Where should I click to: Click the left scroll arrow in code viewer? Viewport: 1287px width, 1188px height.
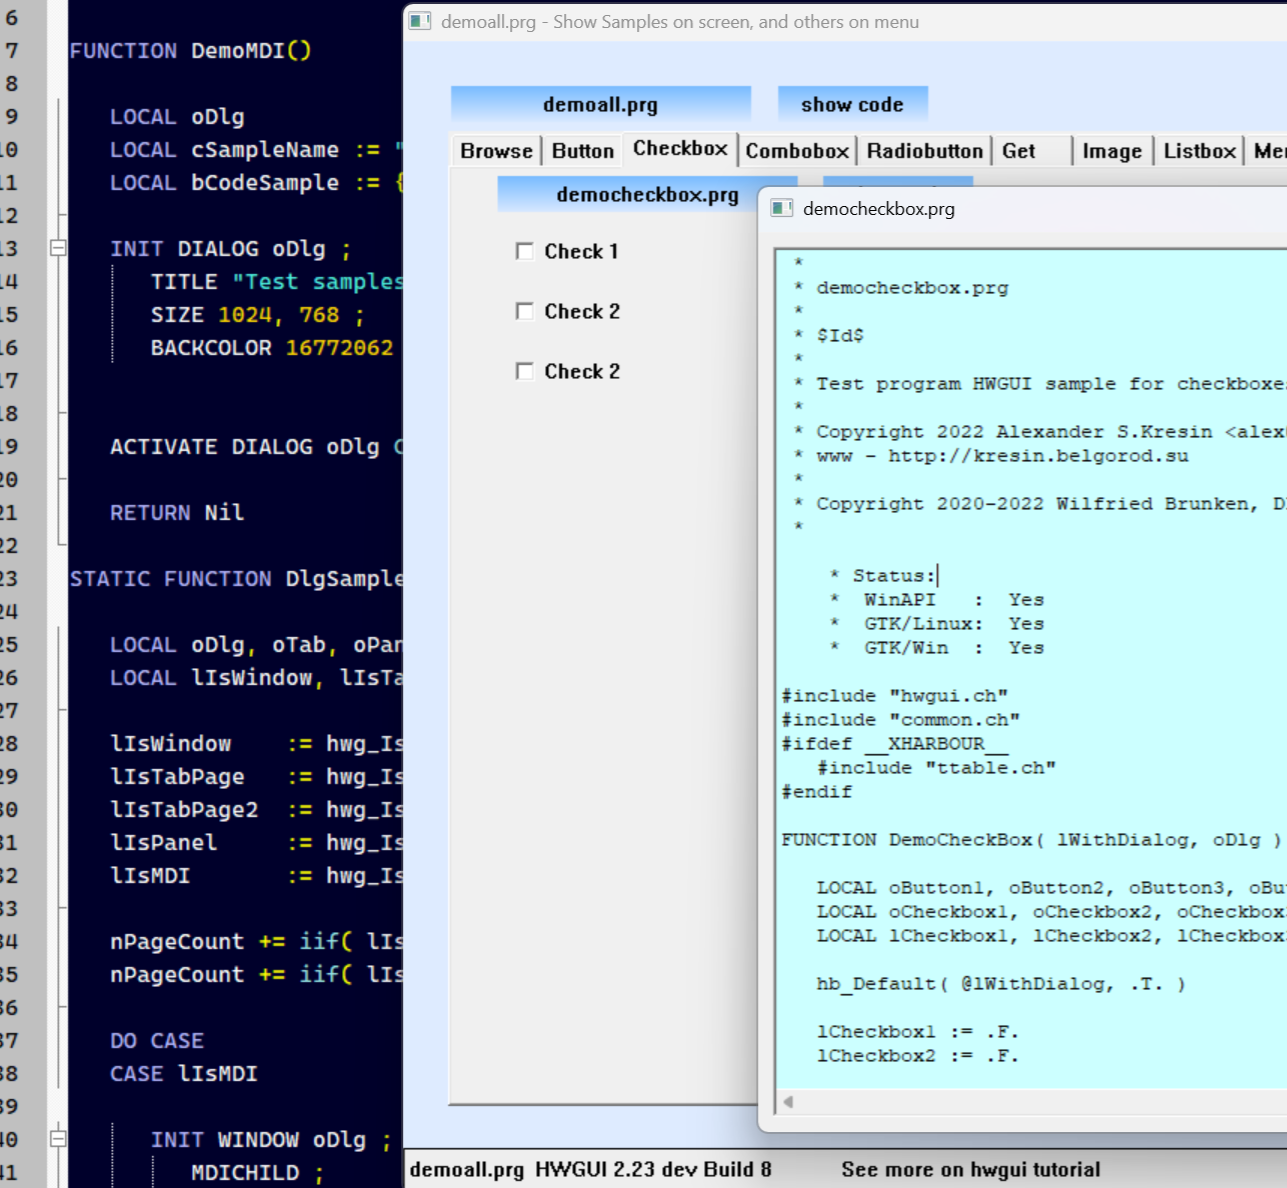[x=788, y=1102]
